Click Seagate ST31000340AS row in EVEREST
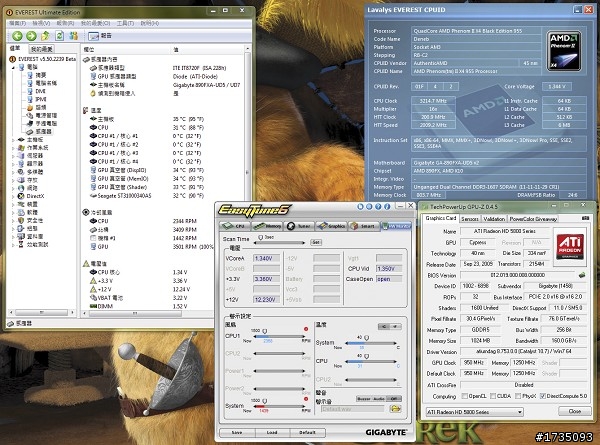600x445 pixels. pos(147,196)
